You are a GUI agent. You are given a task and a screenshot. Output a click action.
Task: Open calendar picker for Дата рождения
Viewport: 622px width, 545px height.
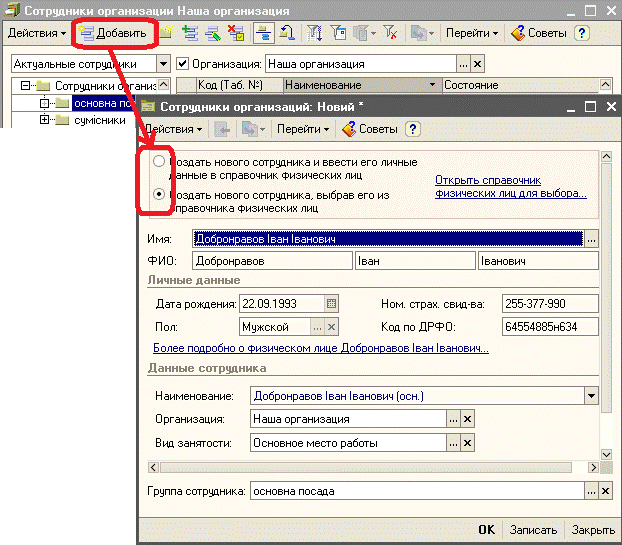tap(331, 304)
